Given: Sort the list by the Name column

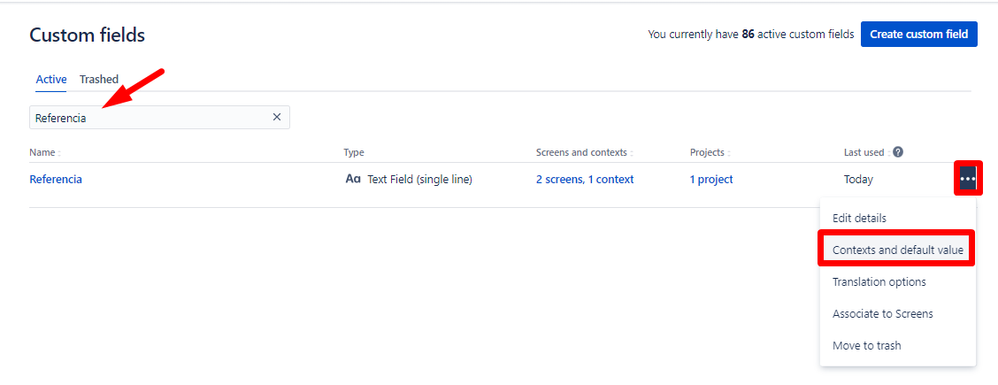Looking at the screenshot, I should pyautogui.click(x=45, y=153).
